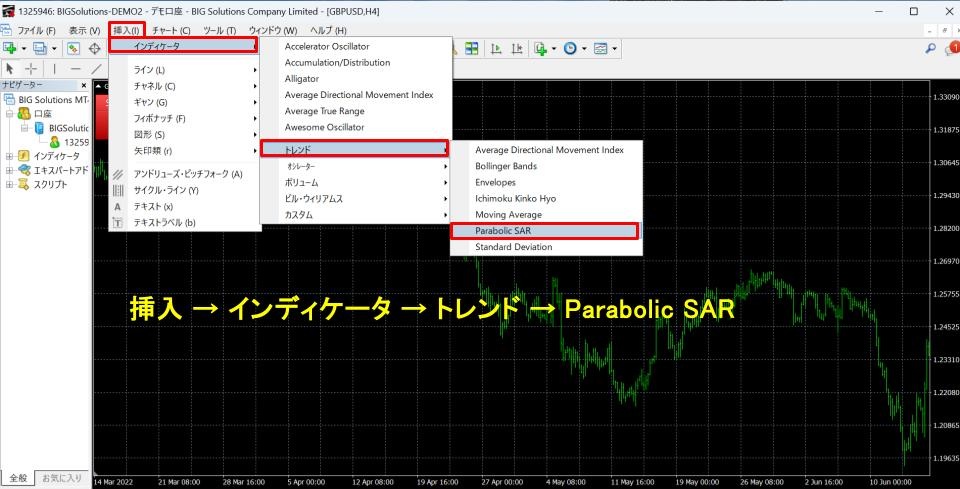This screenshot has height=489, width=960.
Task: Open the フィボナッチ (F) submenu
Action: tap(185, 118)
